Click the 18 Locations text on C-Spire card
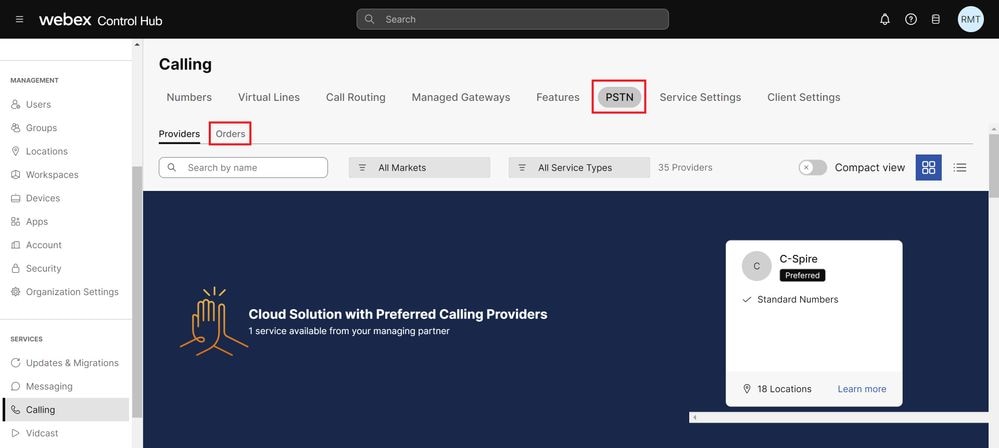 click(784, 389)
